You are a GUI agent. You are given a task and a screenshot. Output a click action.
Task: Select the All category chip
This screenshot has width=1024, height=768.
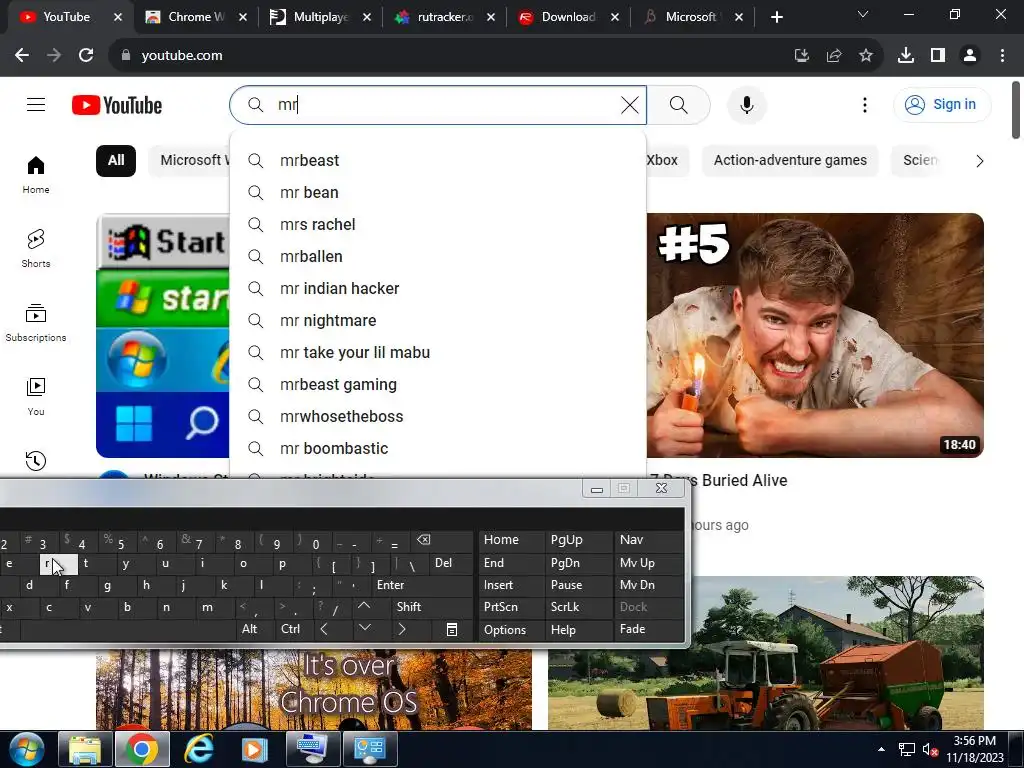point(116,161)
